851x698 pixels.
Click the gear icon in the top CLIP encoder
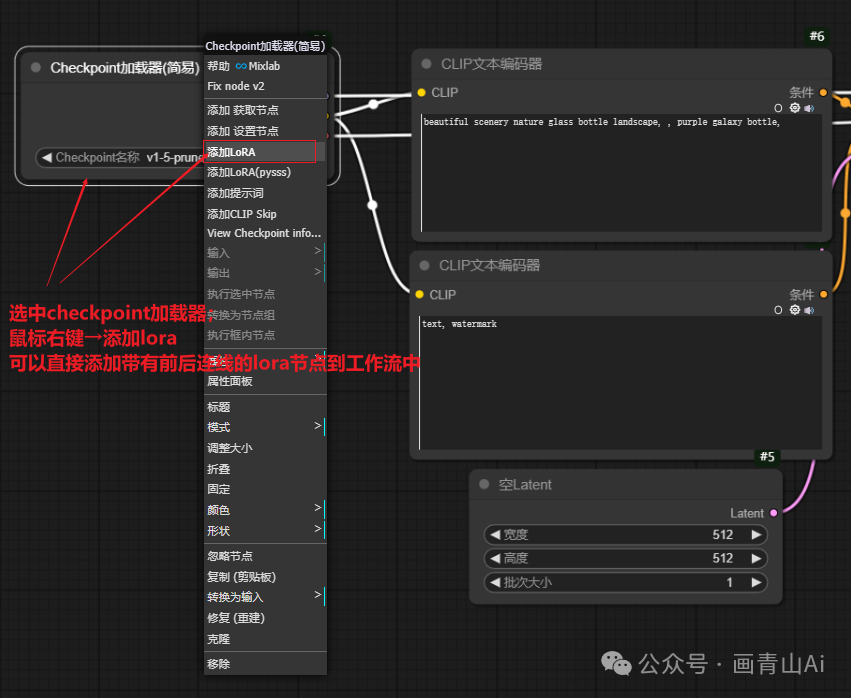[x=795, y=107]
